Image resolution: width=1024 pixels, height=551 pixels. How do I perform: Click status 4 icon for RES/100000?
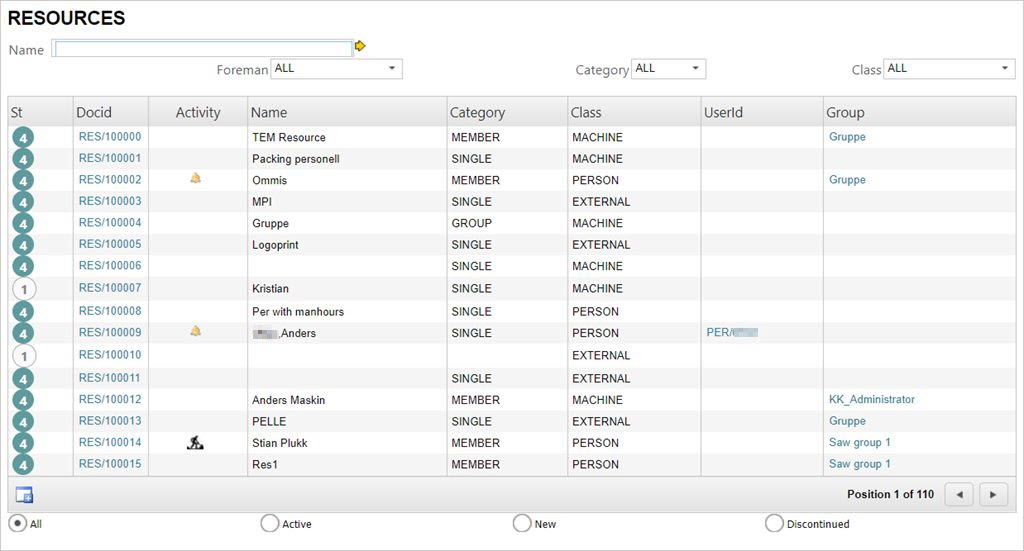[24, 138]
